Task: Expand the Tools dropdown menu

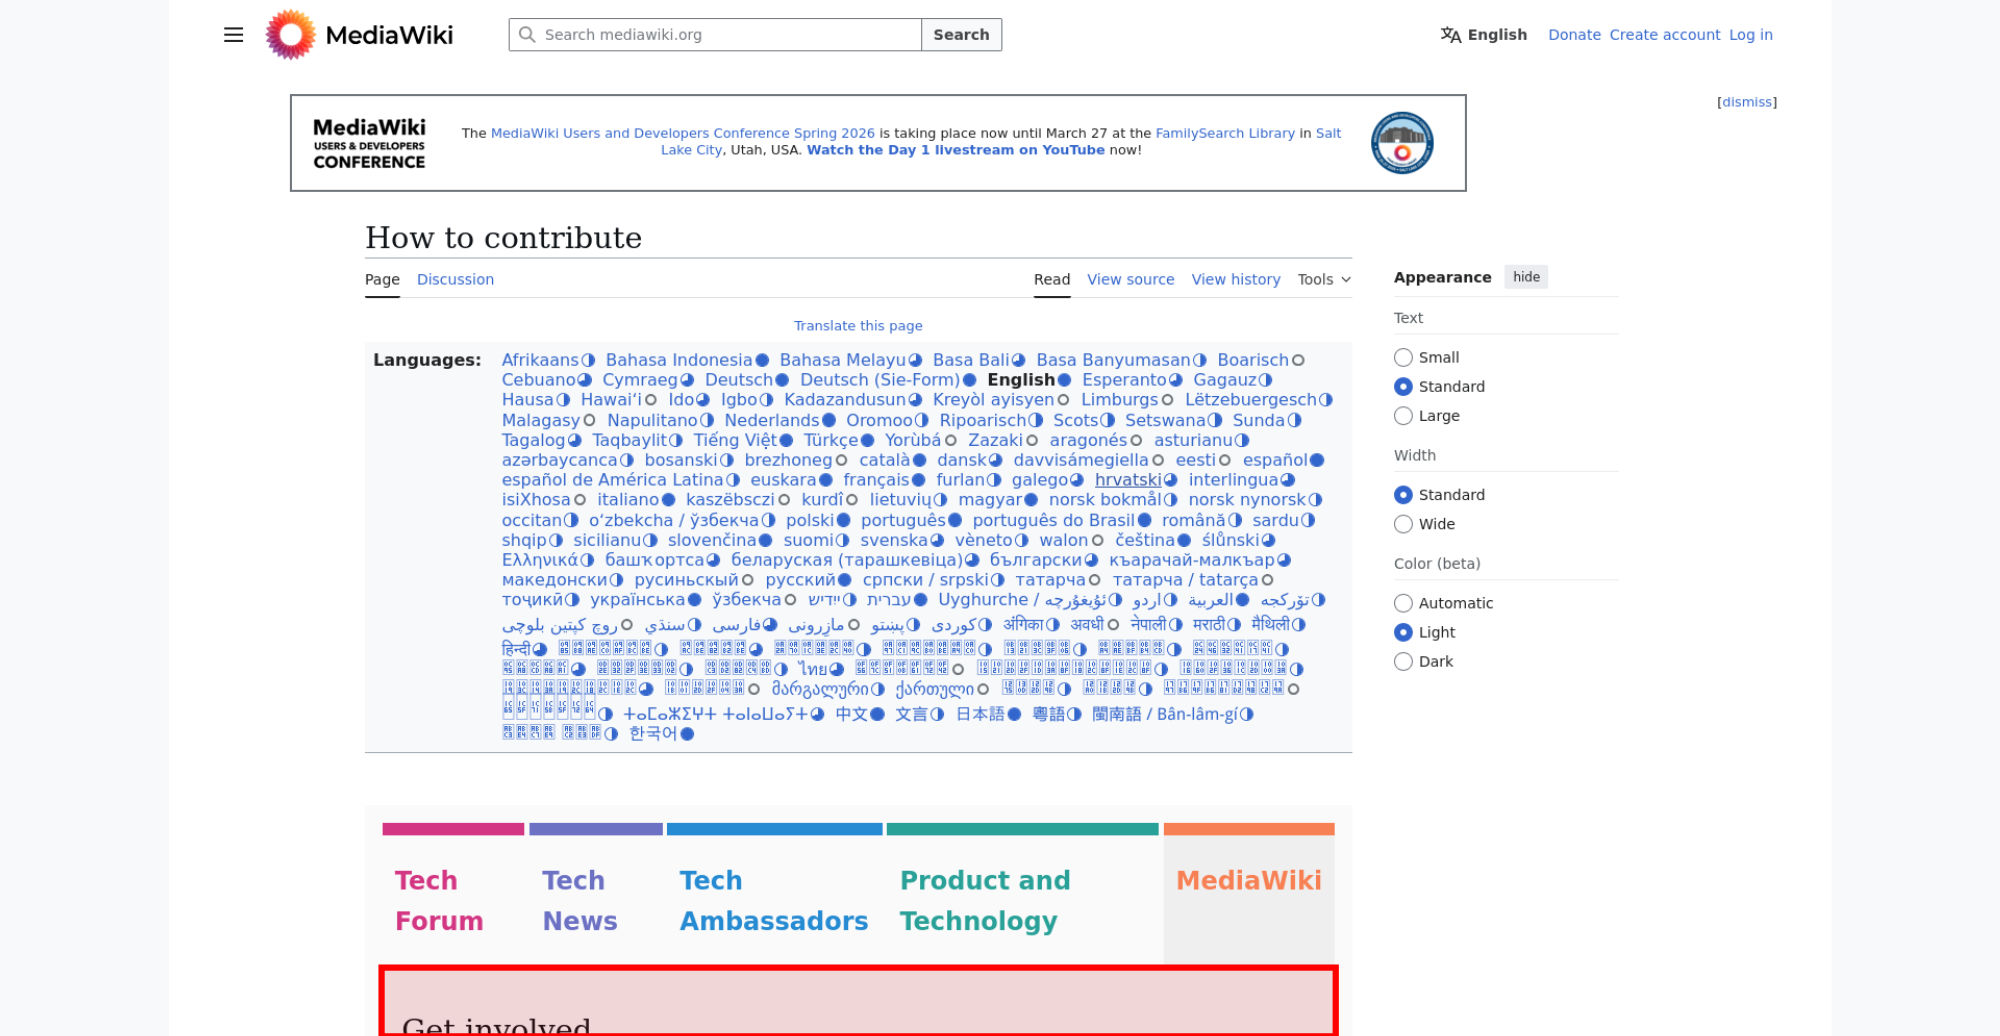Action: pyautogui.click(x=1323, y=280)
